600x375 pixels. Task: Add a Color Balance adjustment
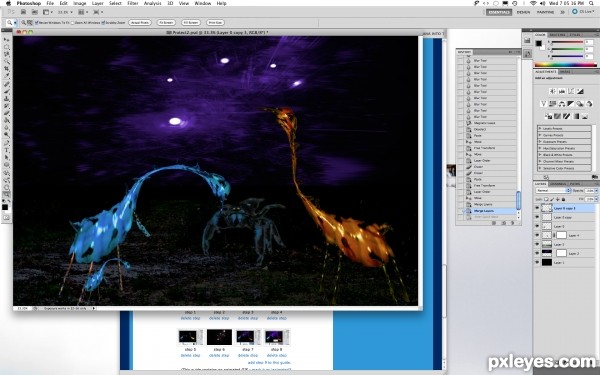click(562, 104)
